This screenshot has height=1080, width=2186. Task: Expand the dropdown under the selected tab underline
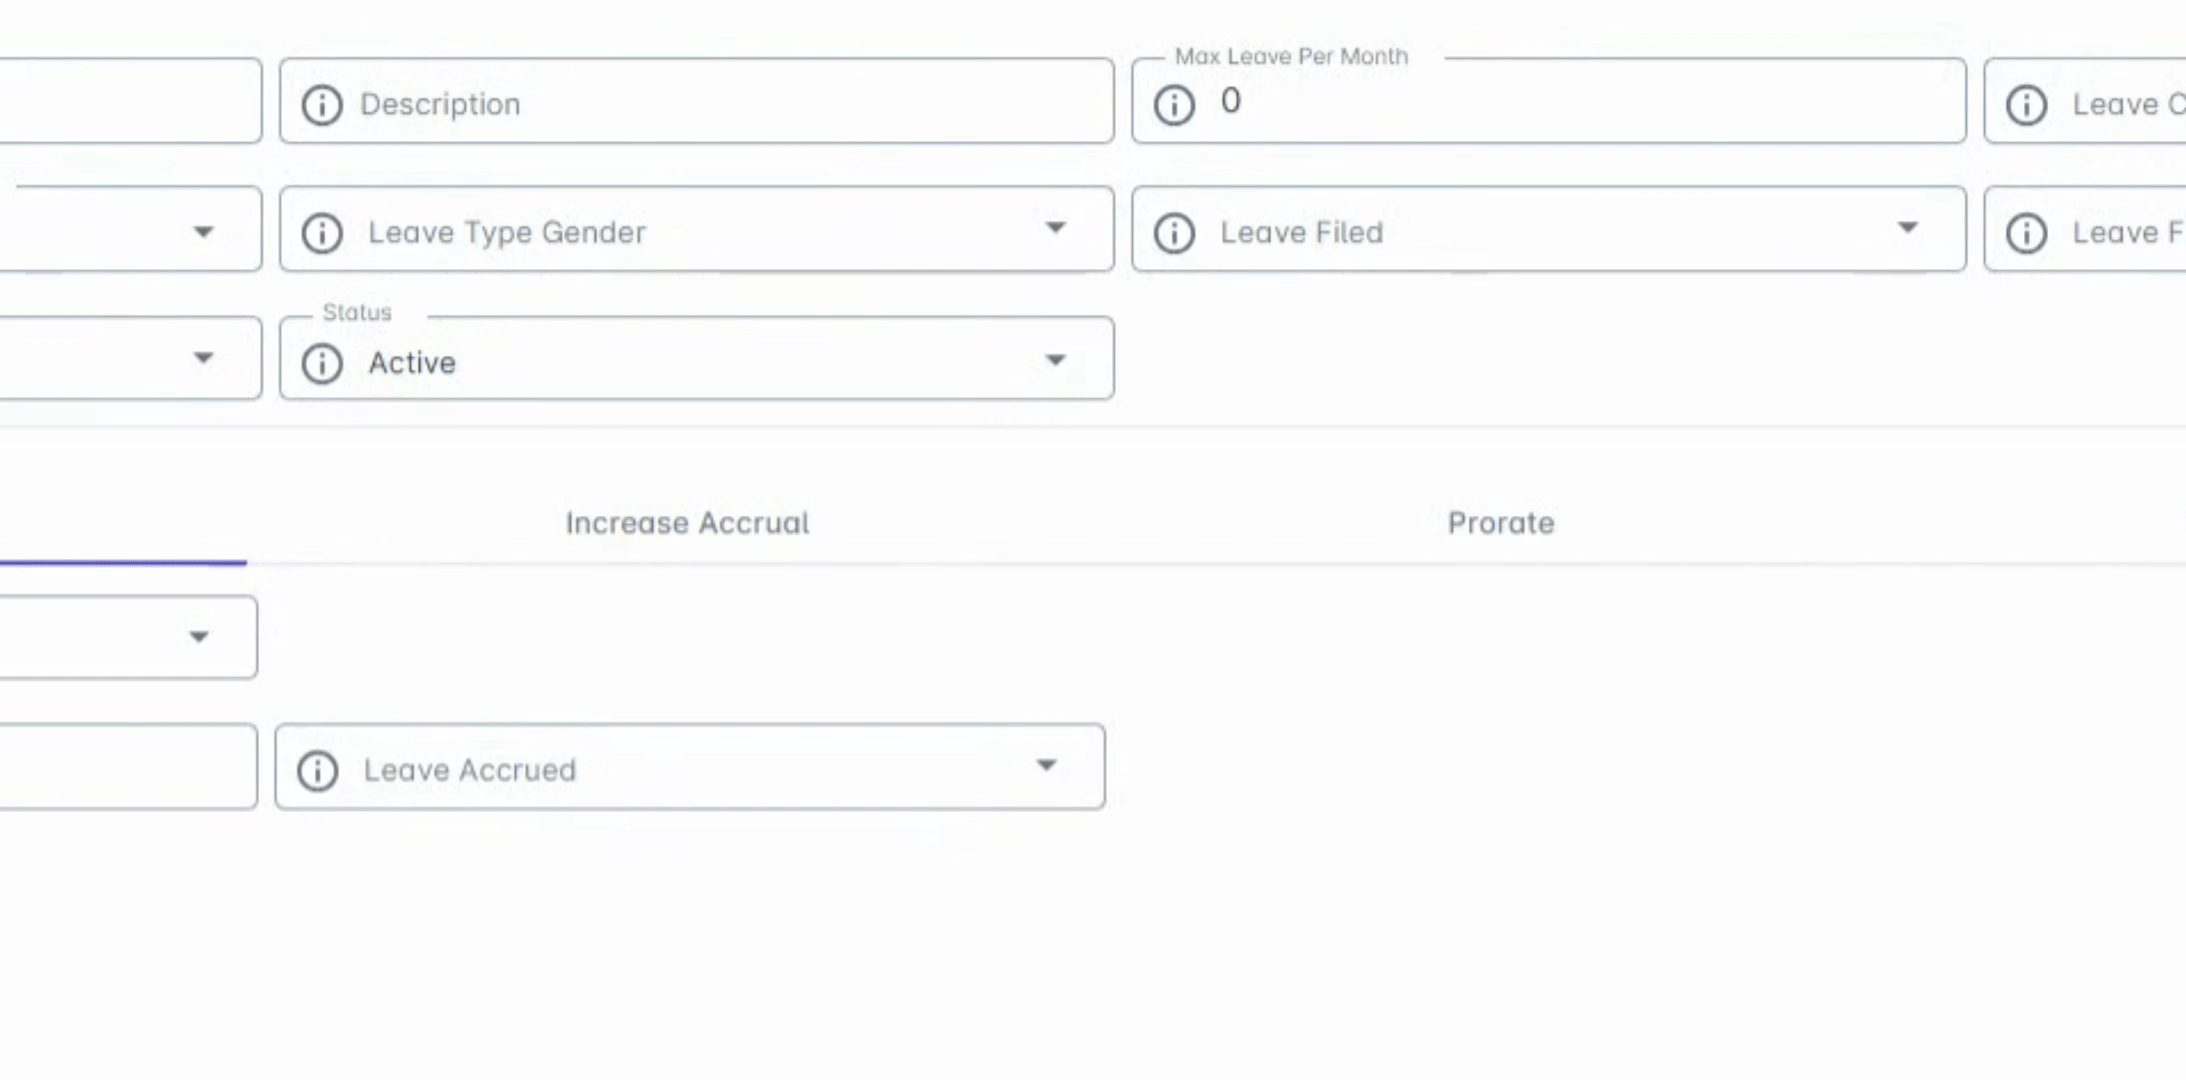pos(199,637)
